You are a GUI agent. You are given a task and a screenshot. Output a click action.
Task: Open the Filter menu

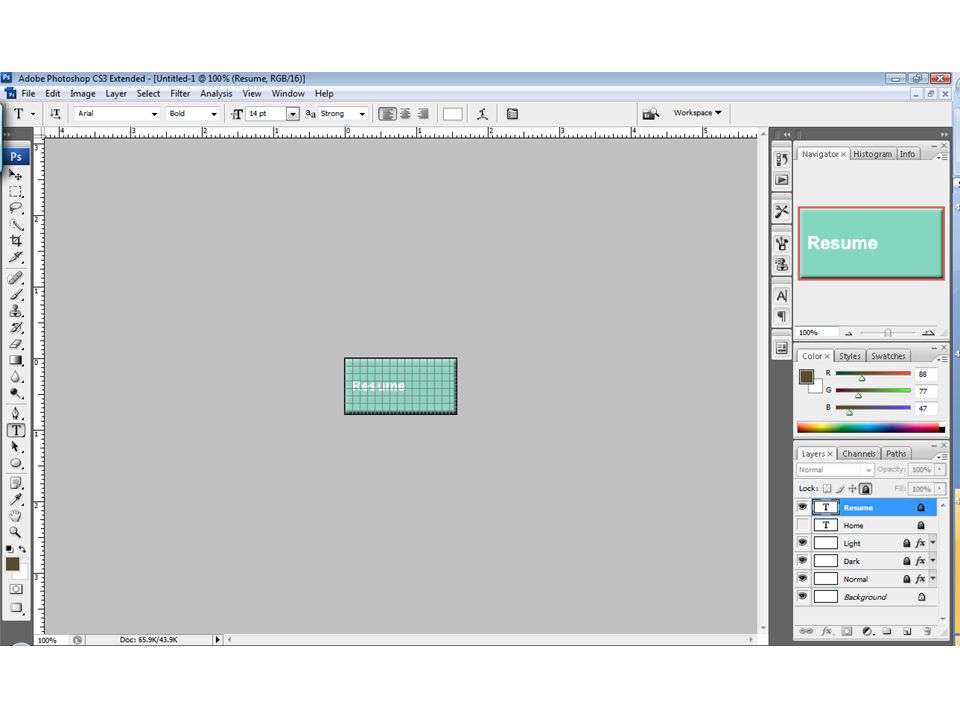point(180,94)
